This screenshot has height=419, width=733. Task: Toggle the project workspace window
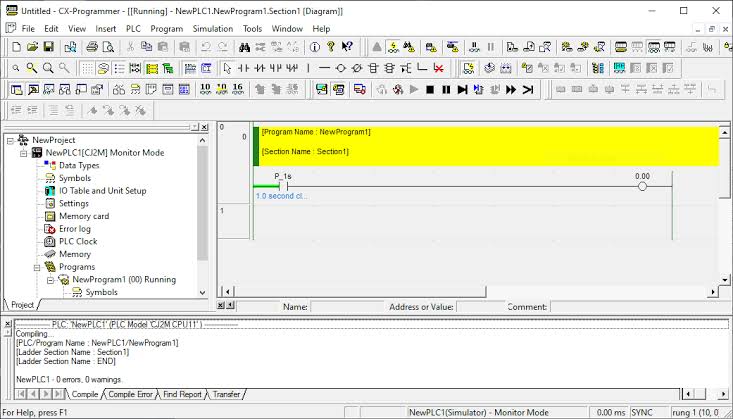(16, 89)
